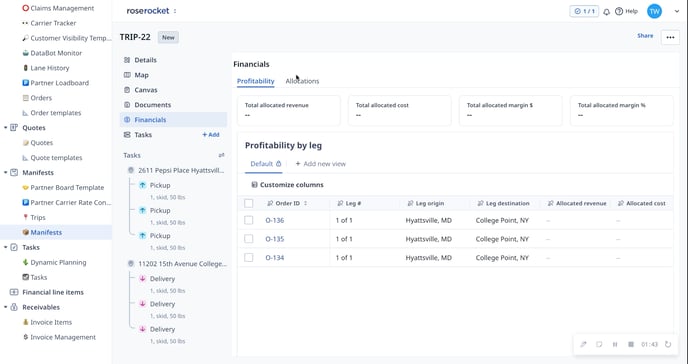
Task: Switch to the Allocations tab
Action: 302,81
